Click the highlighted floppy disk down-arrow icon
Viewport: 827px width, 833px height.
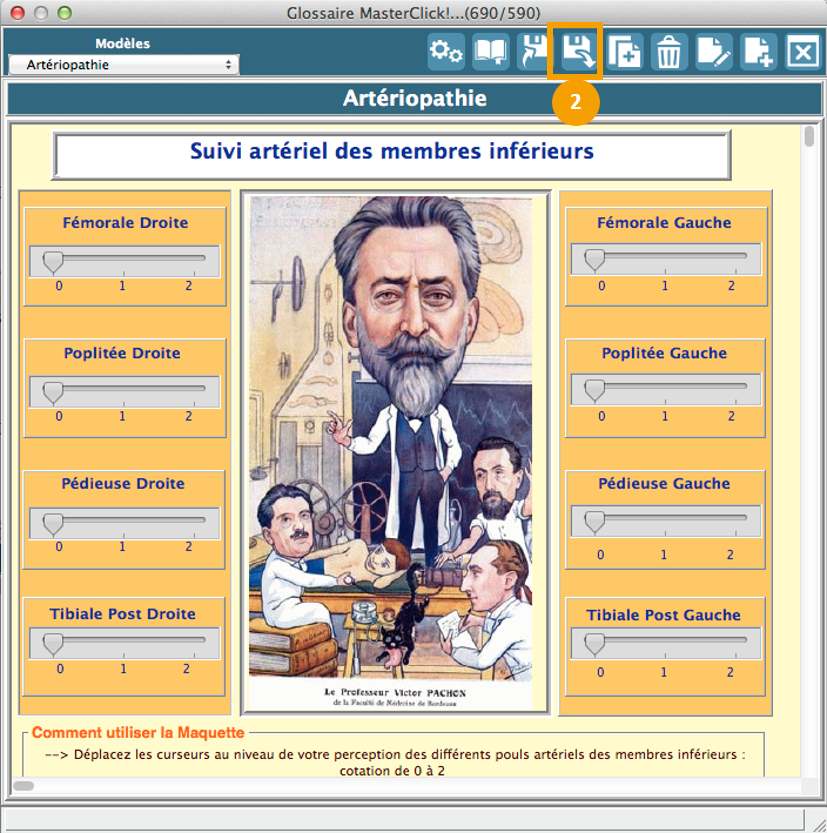(x=578, y=52)
